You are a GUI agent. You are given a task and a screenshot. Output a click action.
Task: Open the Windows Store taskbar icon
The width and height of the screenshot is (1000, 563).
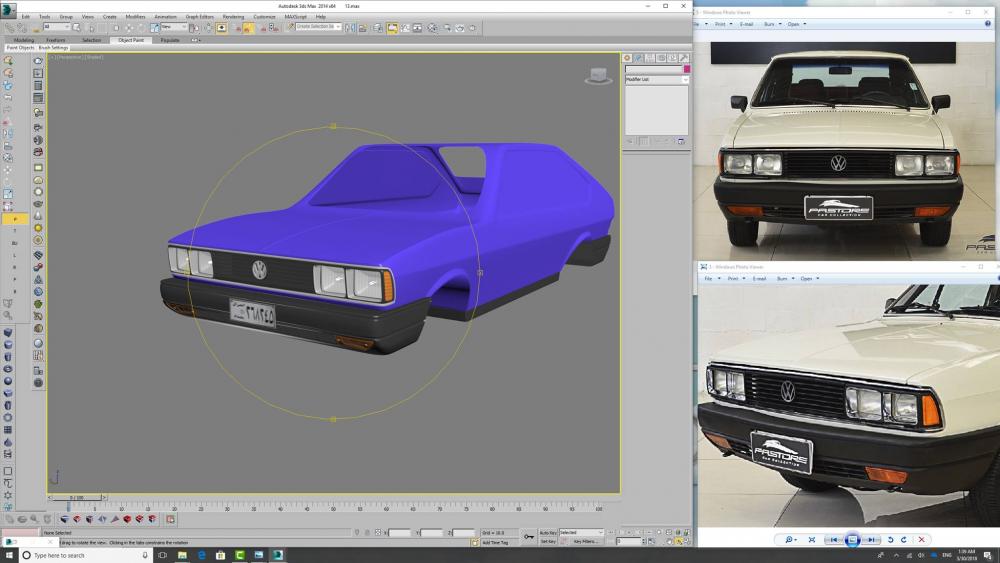tap(220, 555)
